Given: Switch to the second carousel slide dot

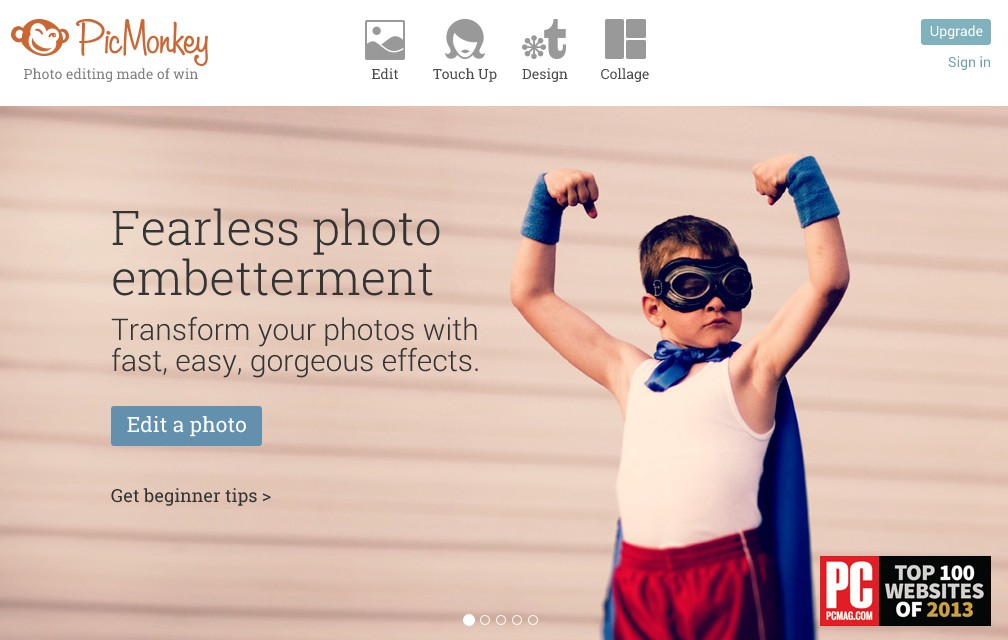Looking at the screenshot, I should click(x=485, y=620).
